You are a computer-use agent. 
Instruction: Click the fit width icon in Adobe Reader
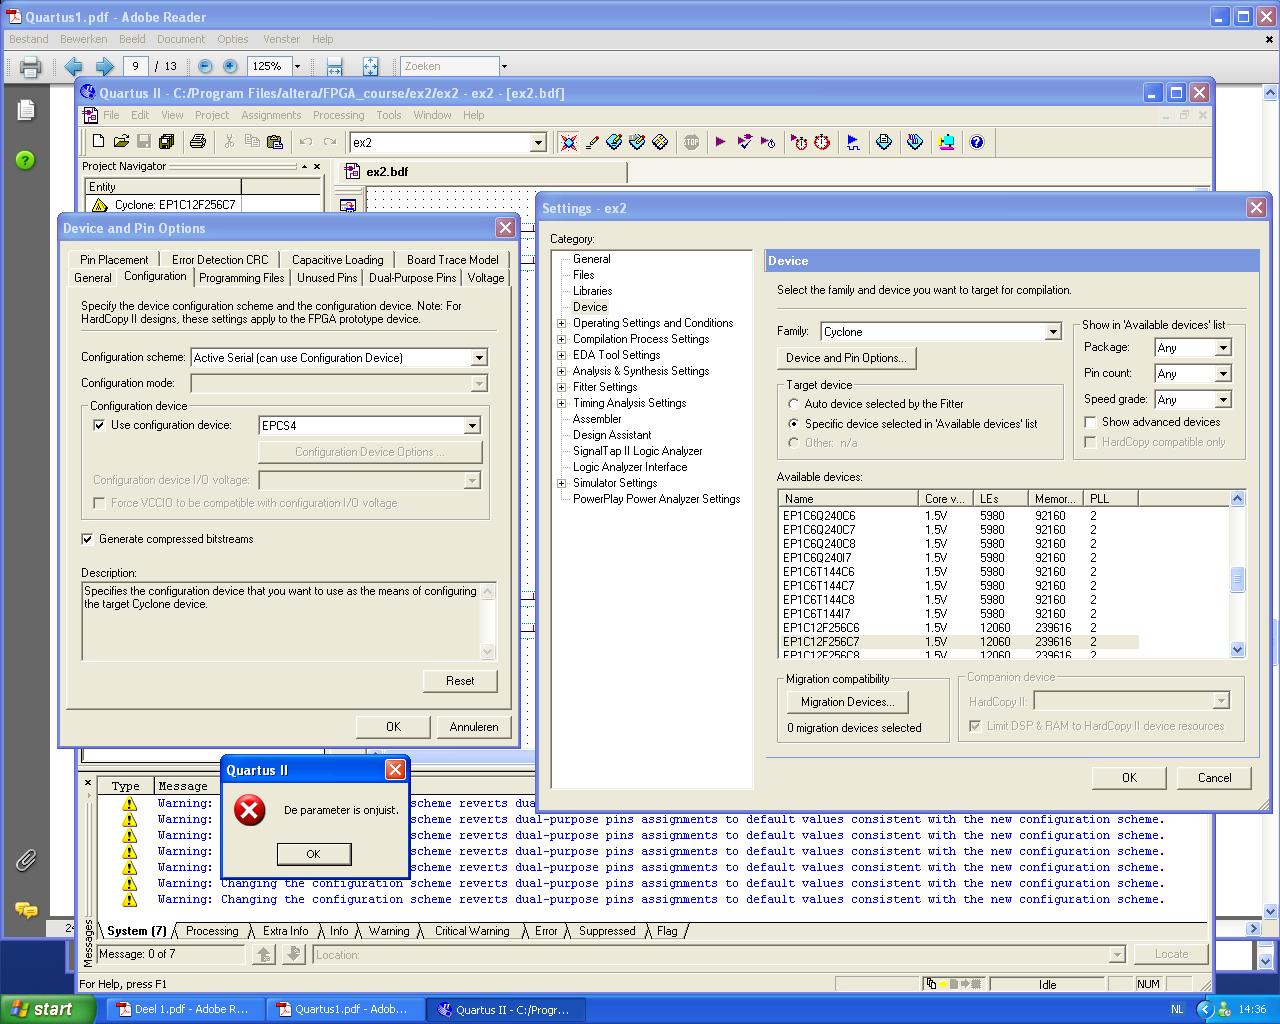[x=334, y=66]
